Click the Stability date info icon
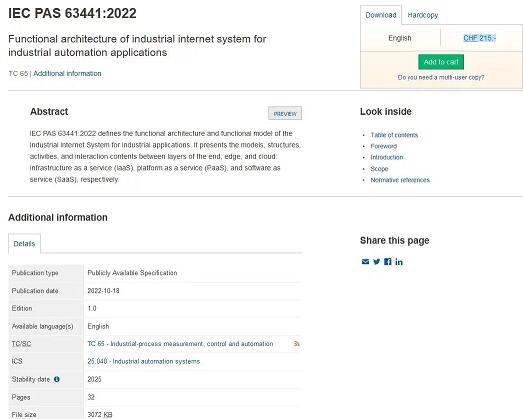This screenshot has width=523, height=419. (x=57, y=379)
